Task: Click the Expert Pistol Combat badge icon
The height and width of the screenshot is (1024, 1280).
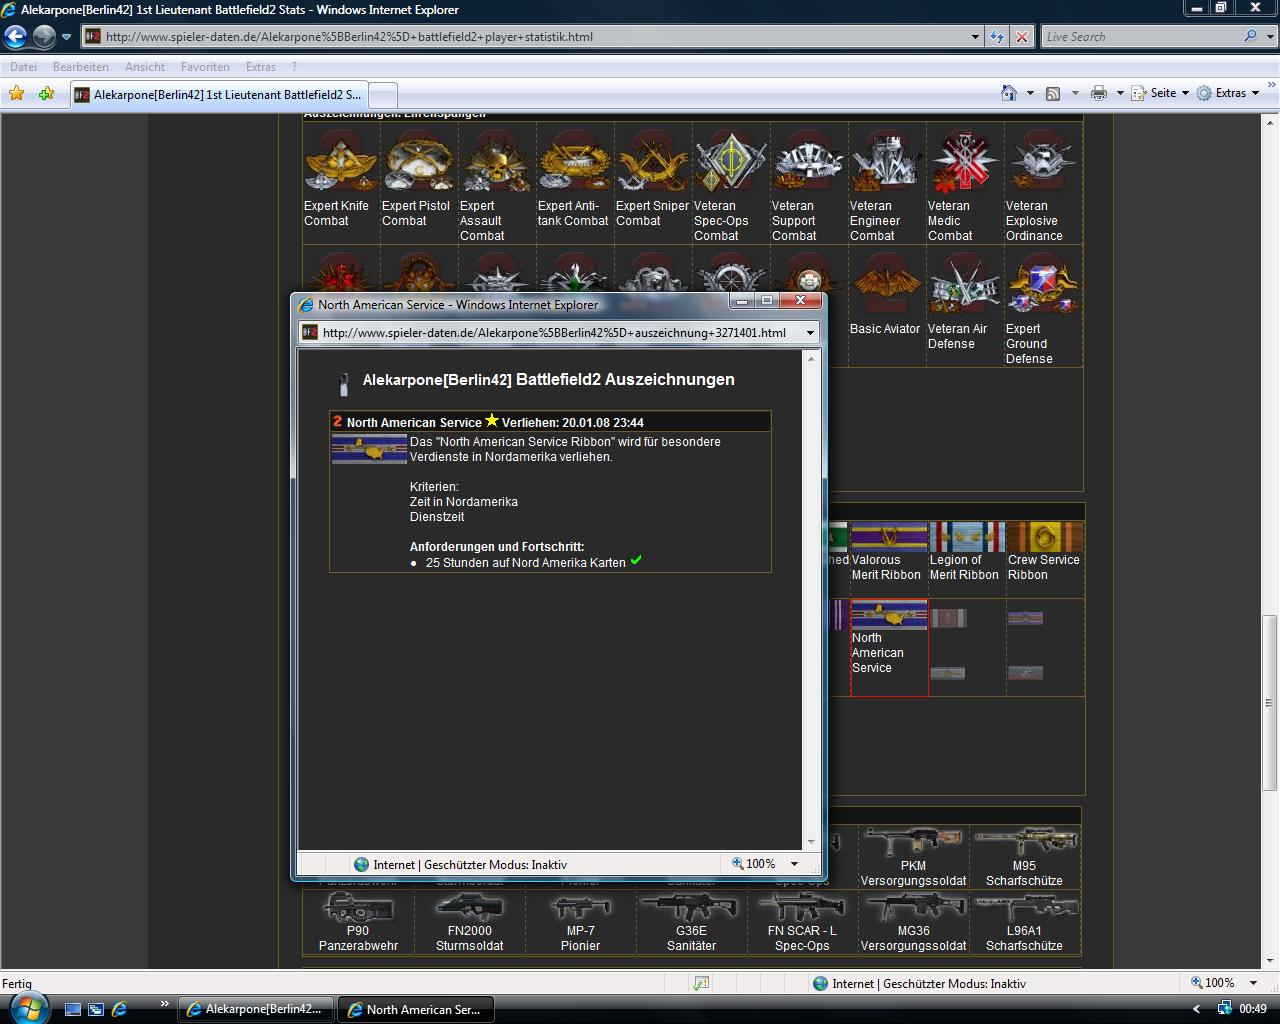Action: pos(419,162)
